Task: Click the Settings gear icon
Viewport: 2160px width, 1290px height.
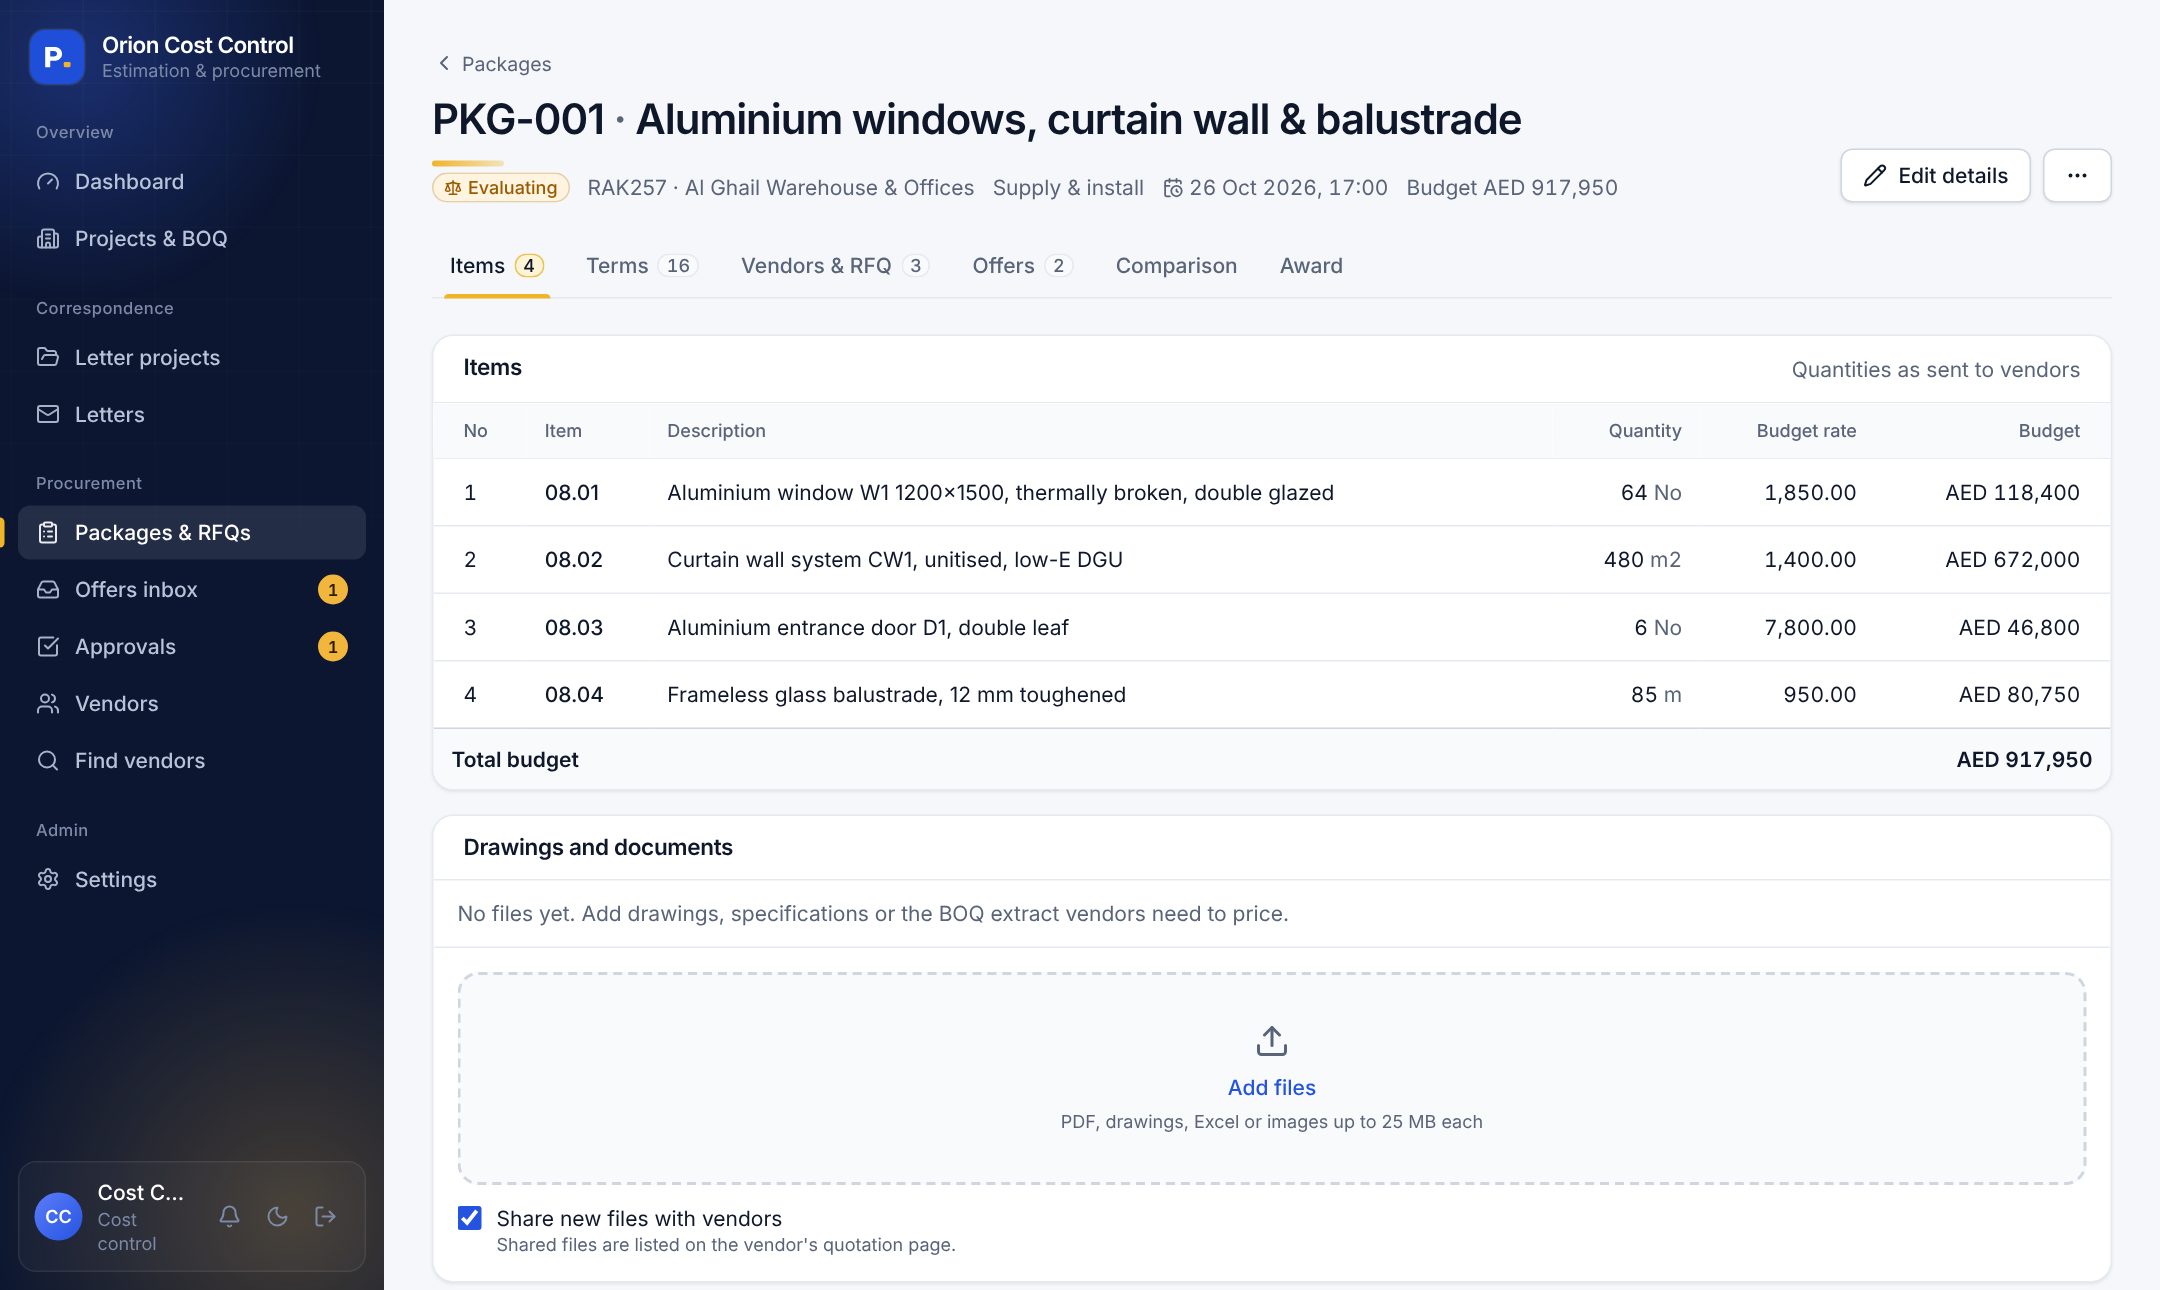Action: point(48,879)
